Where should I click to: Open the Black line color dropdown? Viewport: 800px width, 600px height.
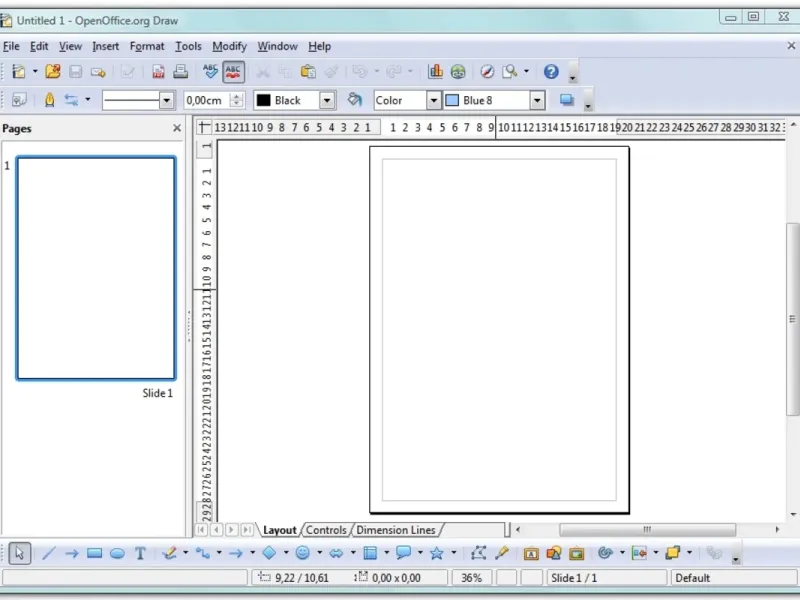327,100
